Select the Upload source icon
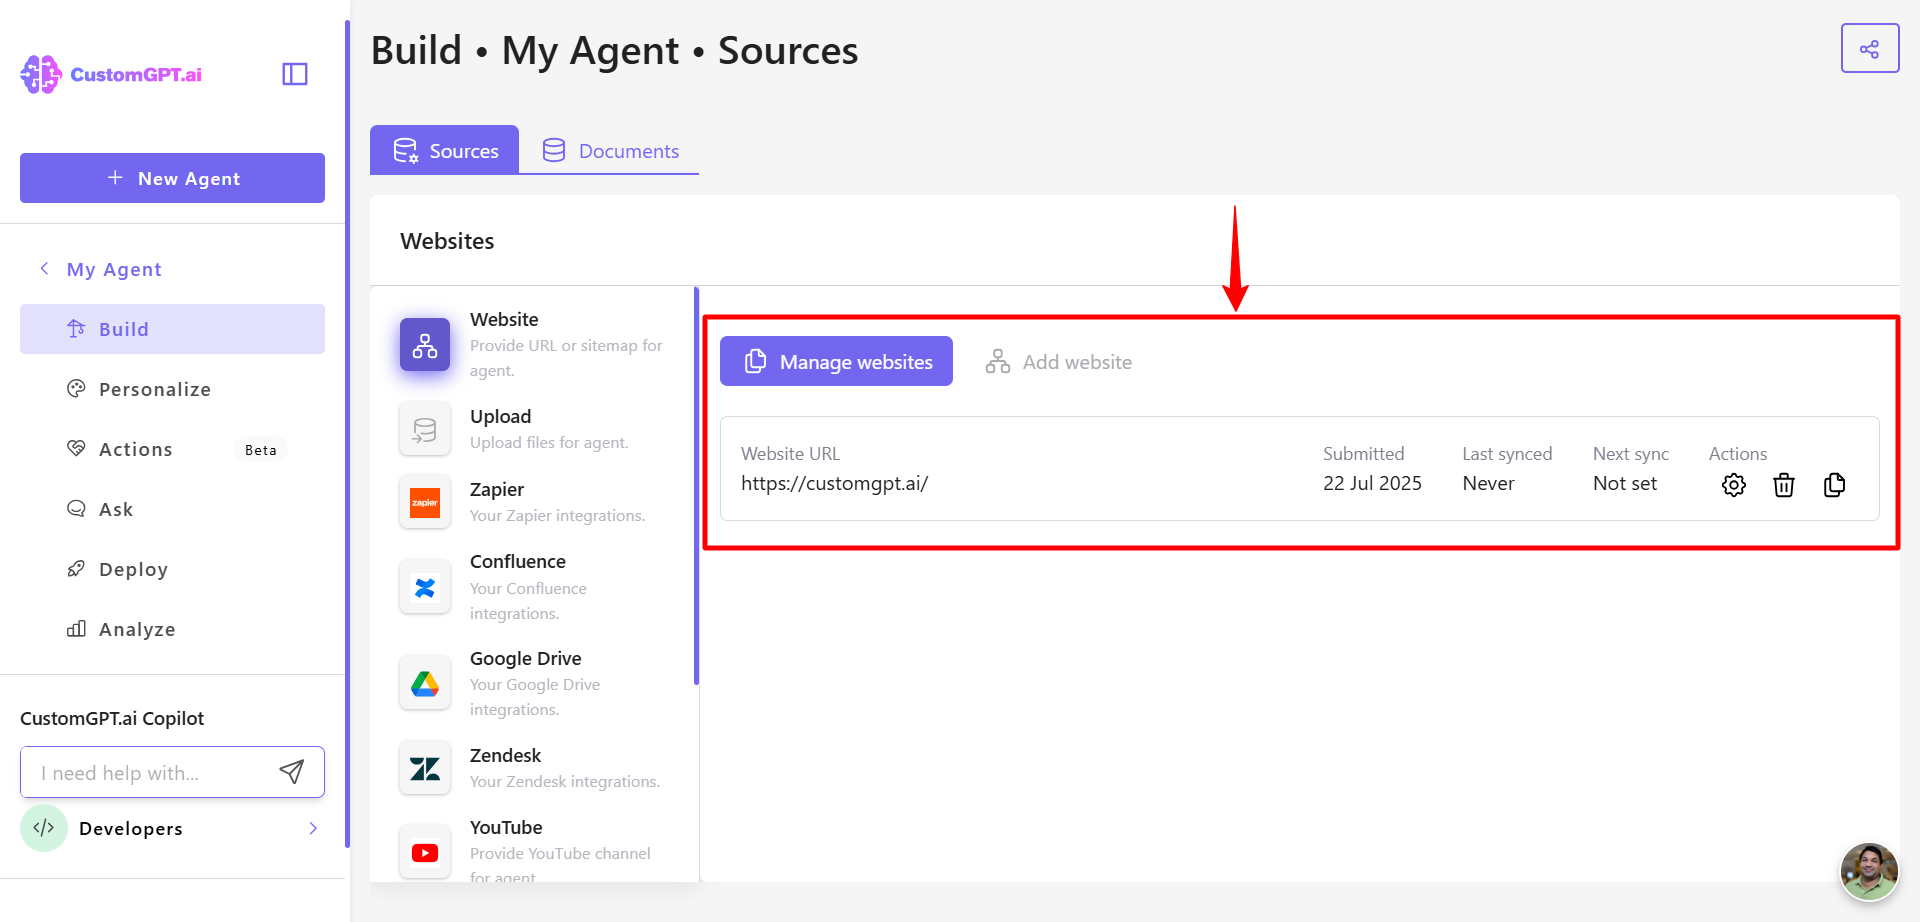 pyautogui.click(x=425, y=429)
